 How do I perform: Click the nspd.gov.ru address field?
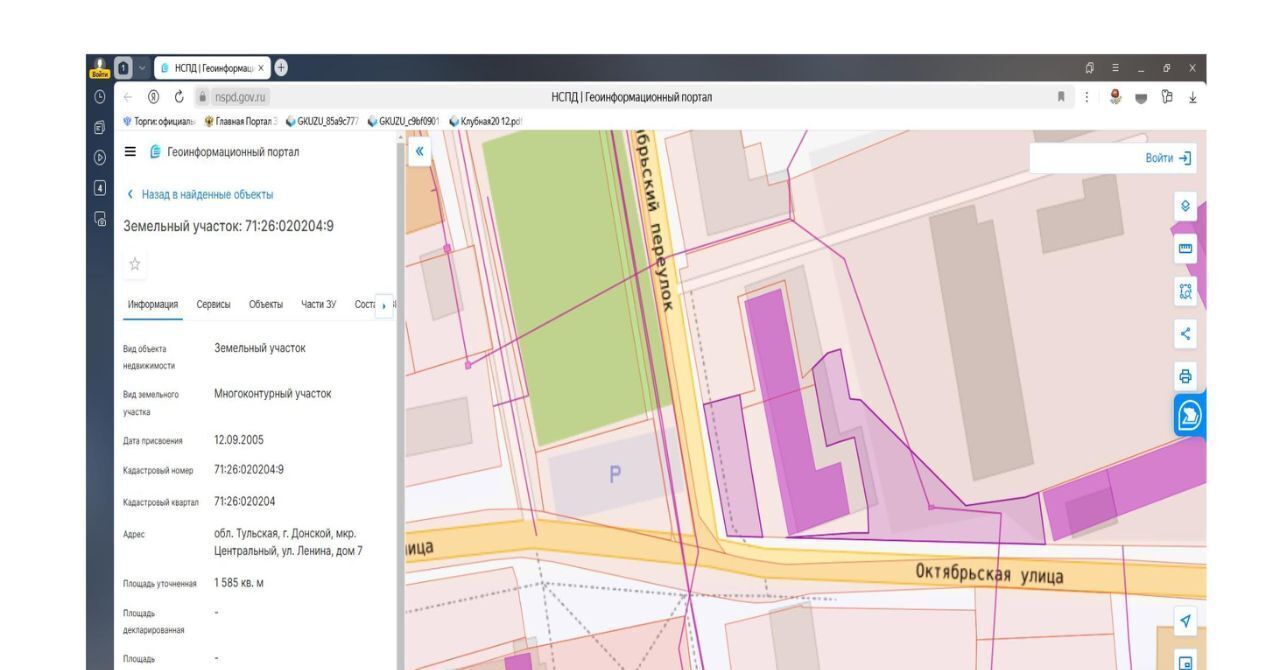tap(242, 97)
